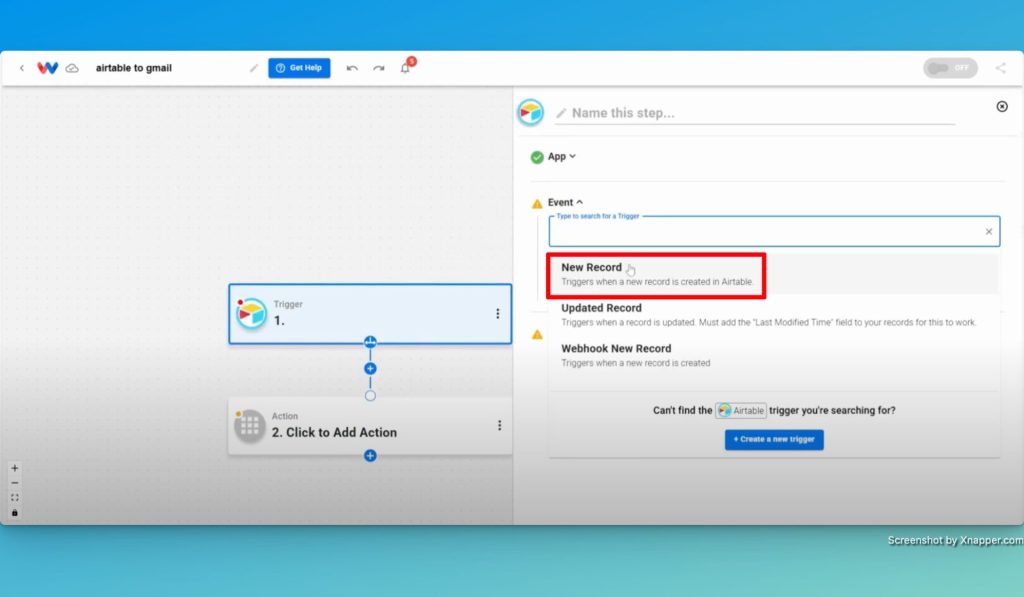
Task: Select the Trigger step 1 card
Action: click(x=370, y=314)
